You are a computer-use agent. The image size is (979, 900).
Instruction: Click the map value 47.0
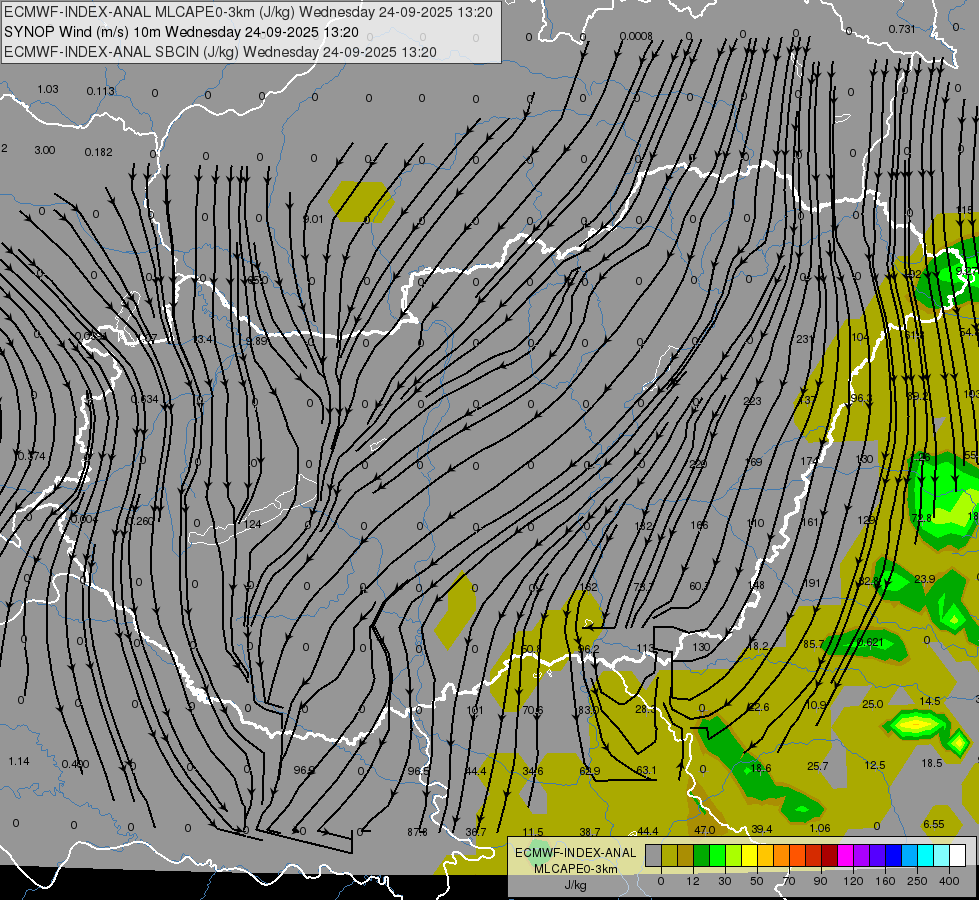pyautogui.click(x=704, y=830)
